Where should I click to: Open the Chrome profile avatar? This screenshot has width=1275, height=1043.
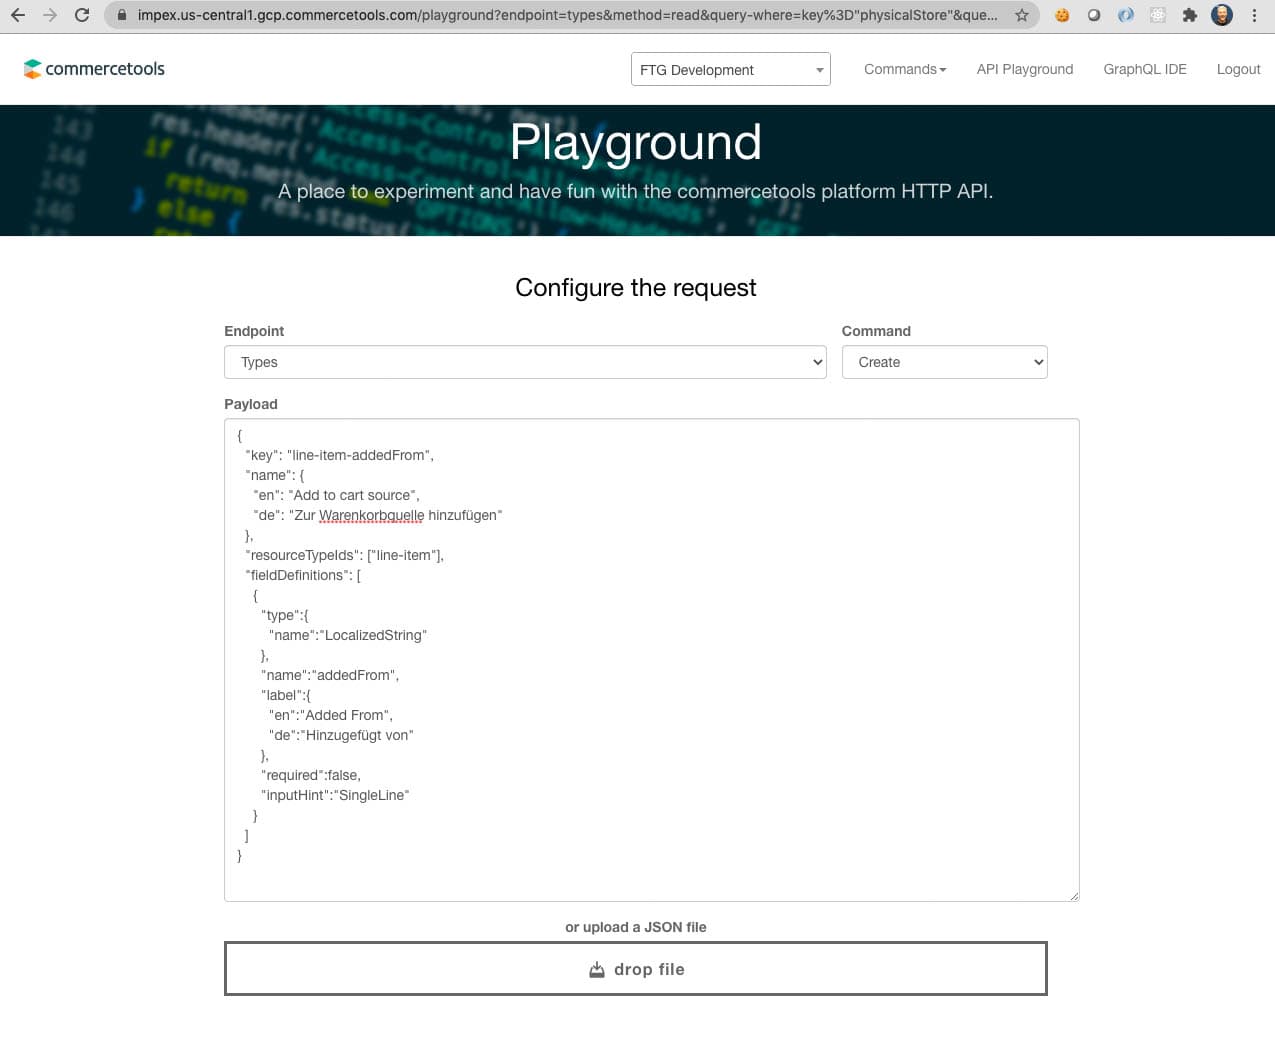(1222, 15)
